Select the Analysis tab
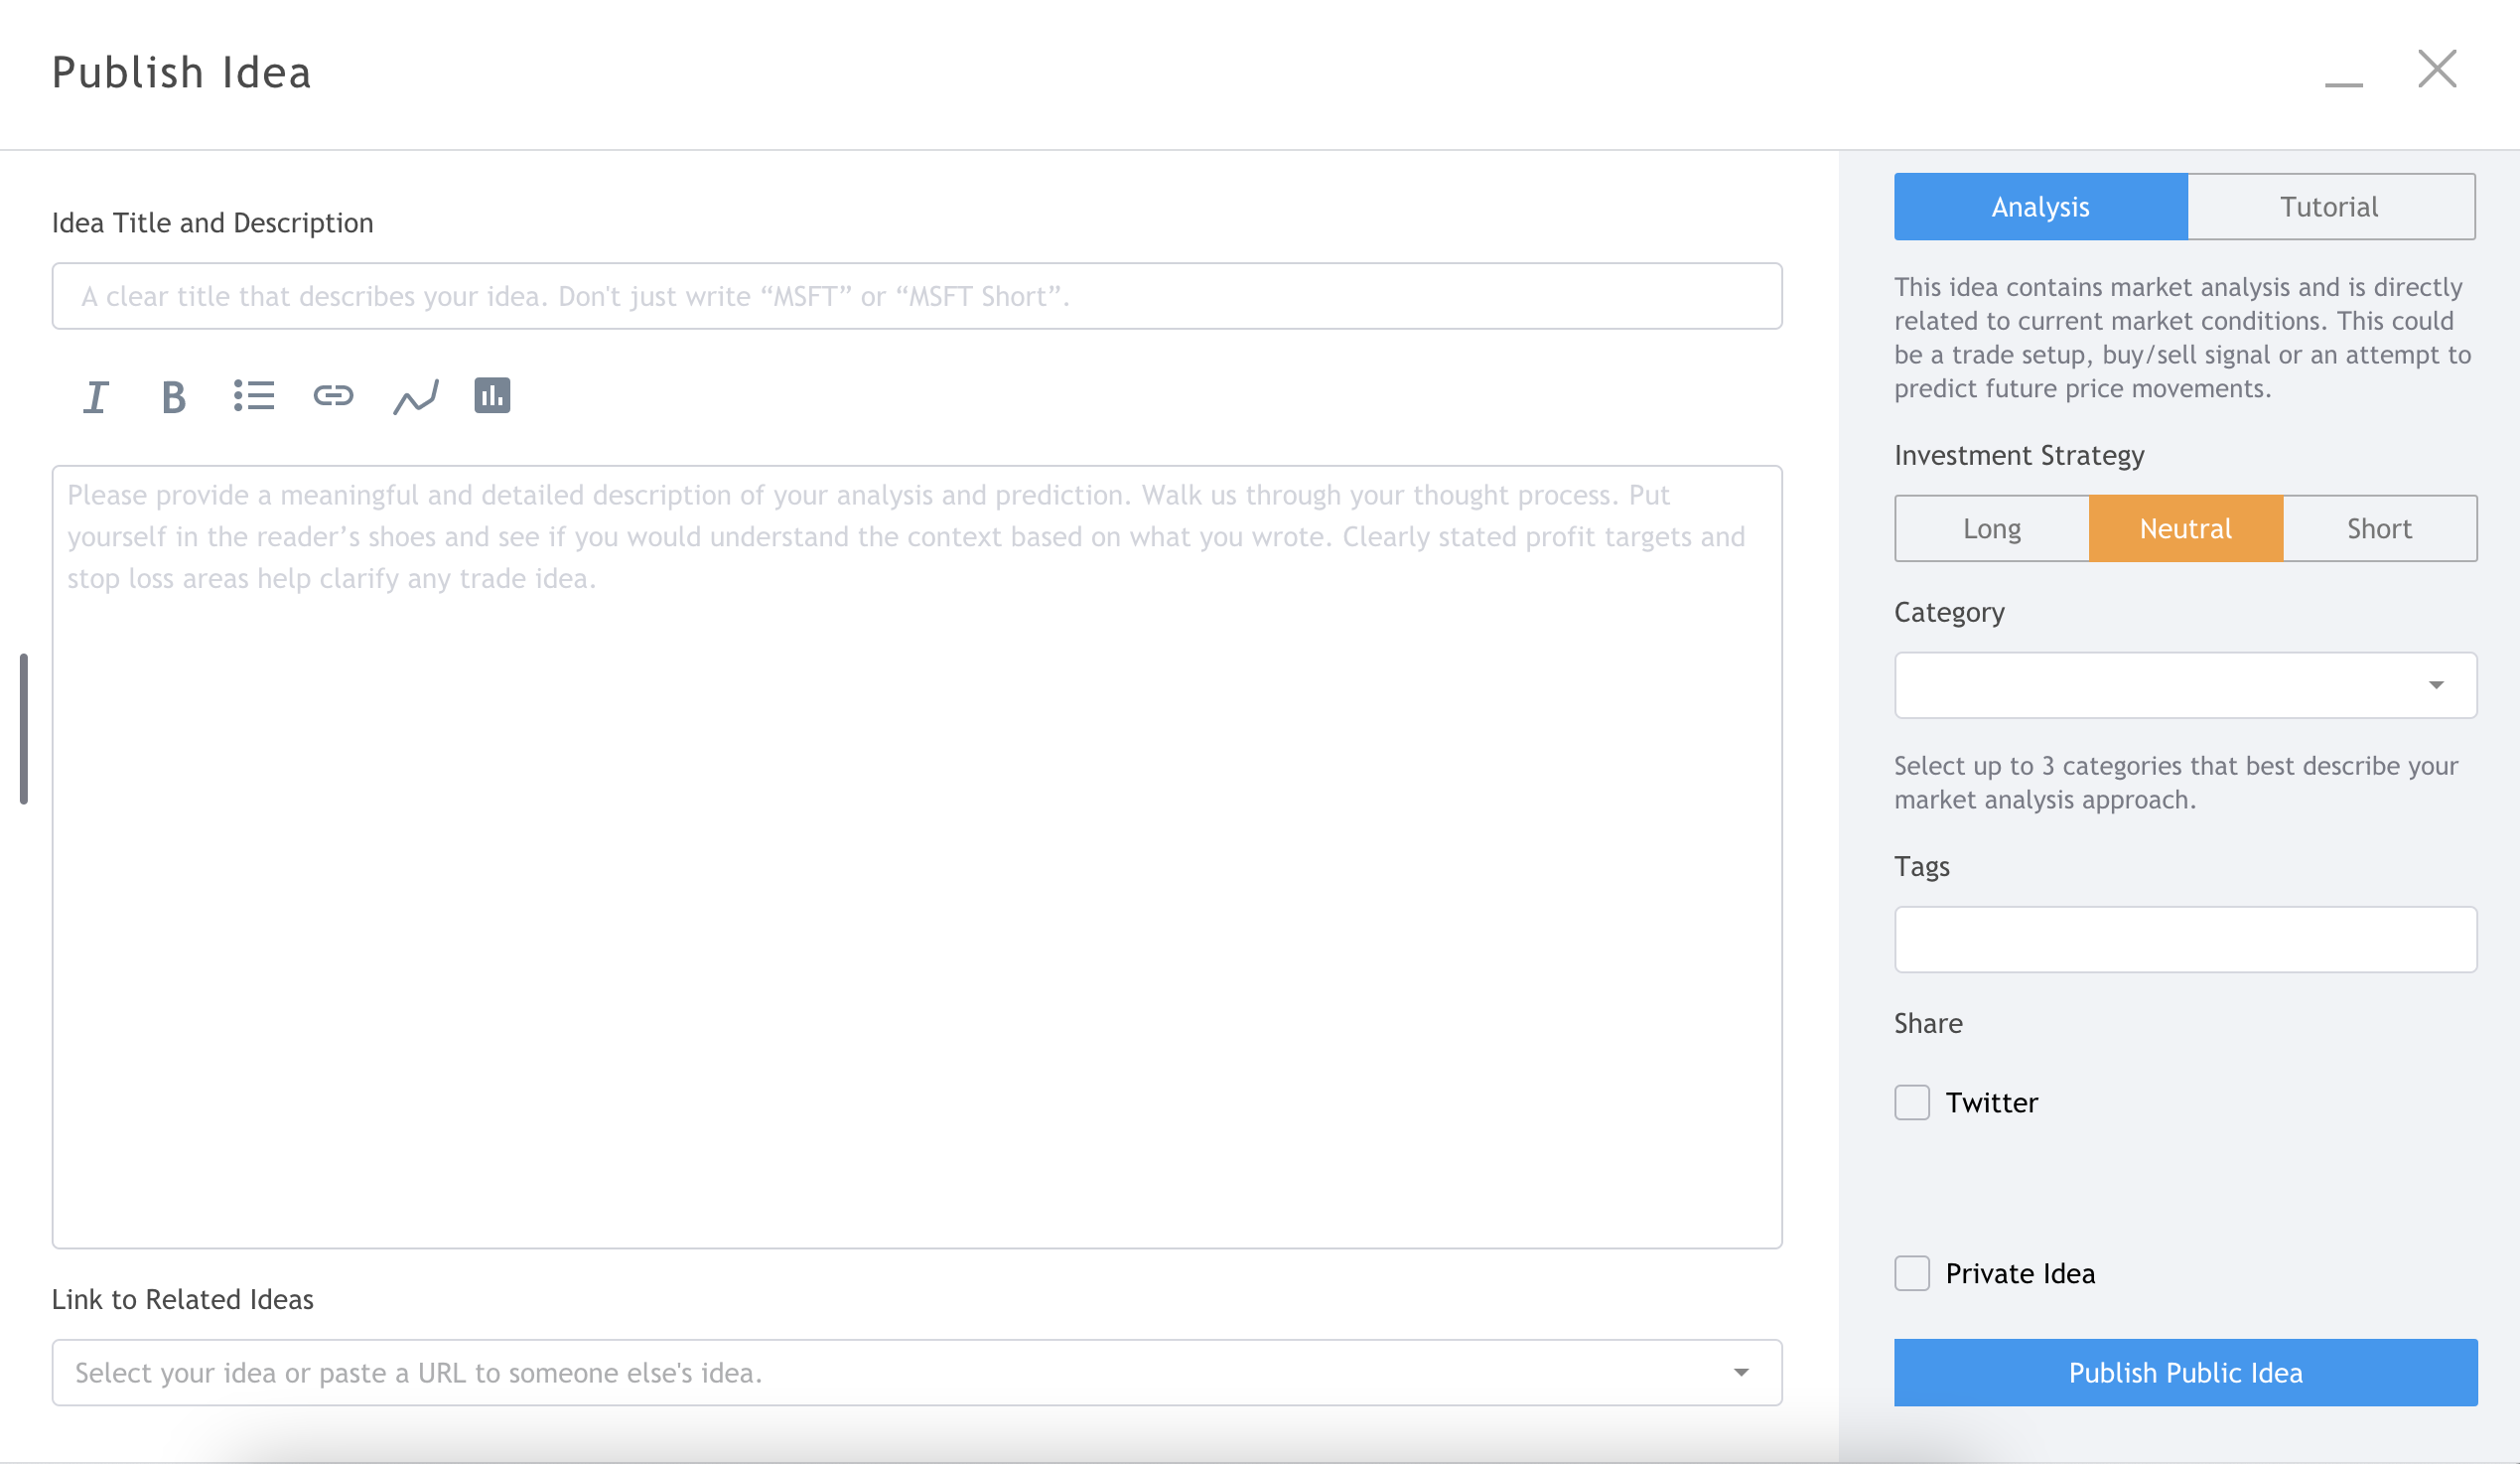Image resolution: width=2520 pixels, height=1464 pixels. coord(2040,207)
